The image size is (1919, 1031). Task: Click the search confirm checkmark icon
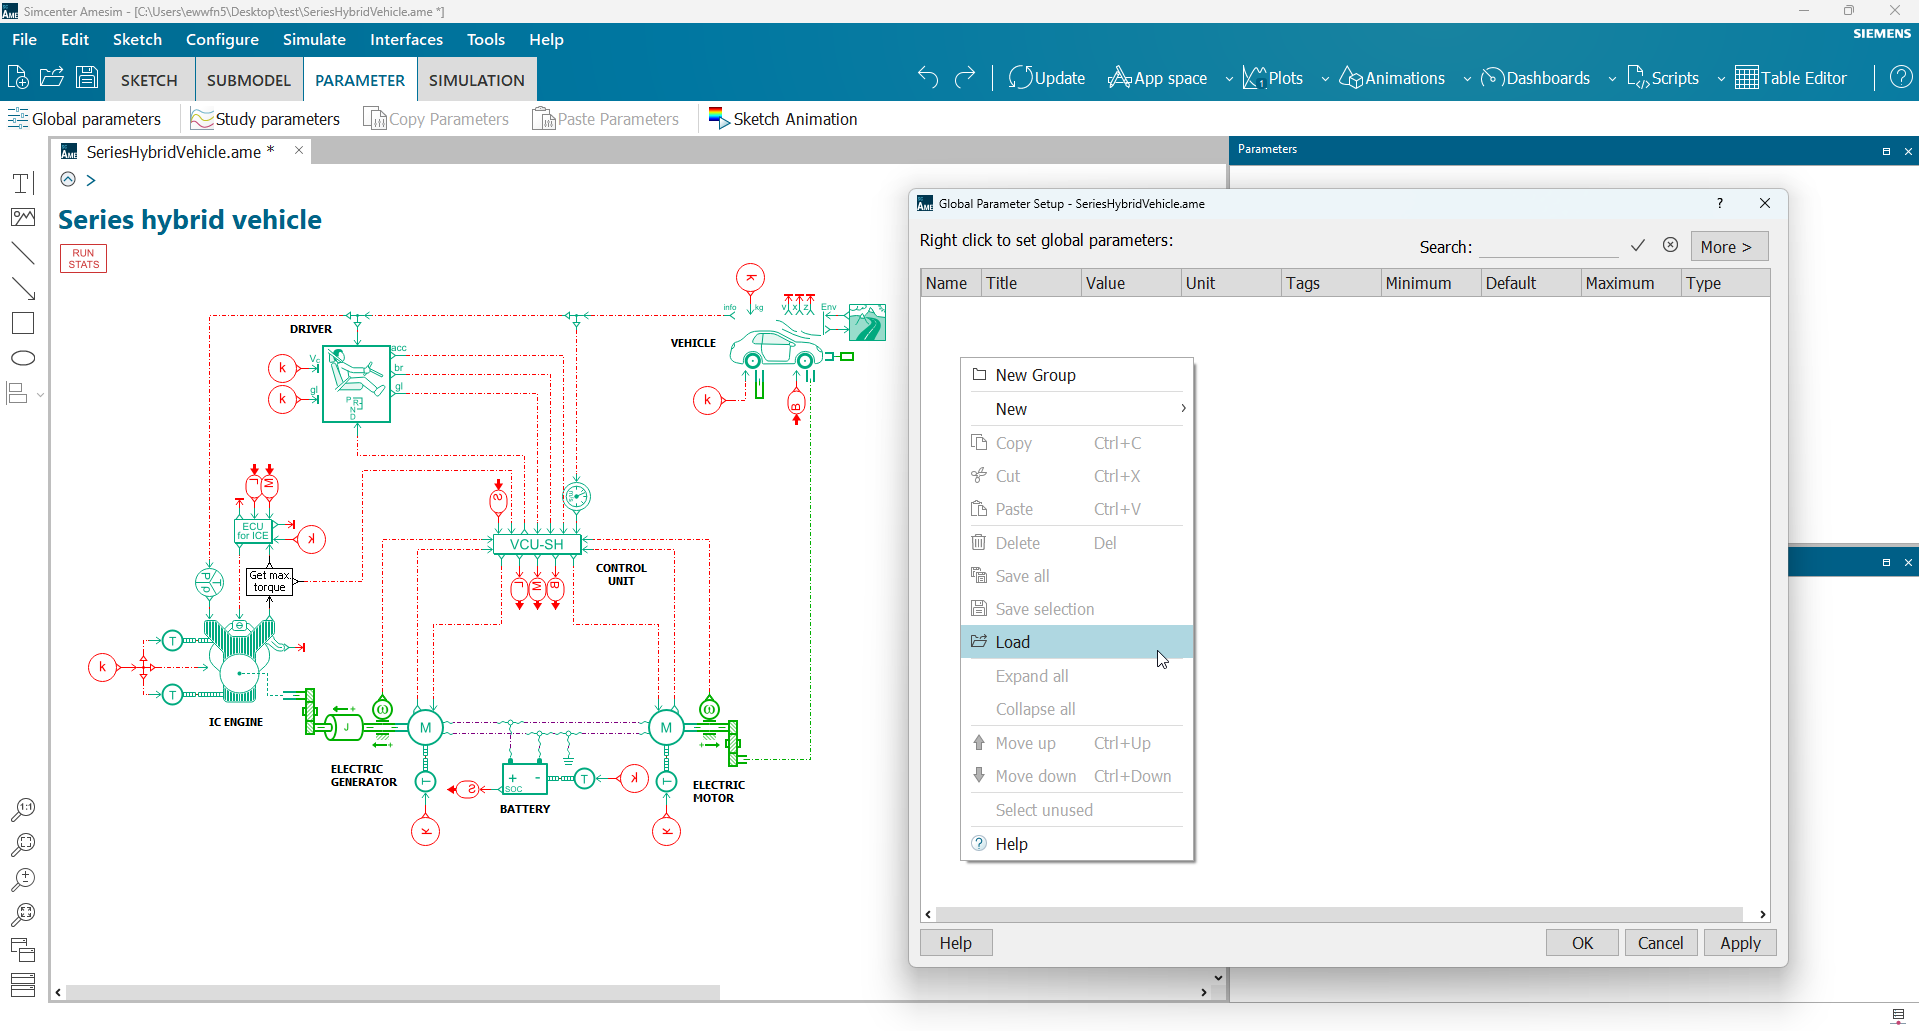tap(1638, 246)
